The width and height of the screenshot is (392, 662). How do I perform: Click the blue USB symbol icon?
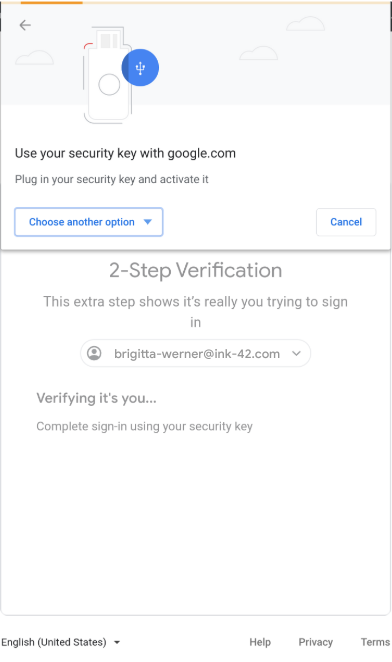point(140,68)
